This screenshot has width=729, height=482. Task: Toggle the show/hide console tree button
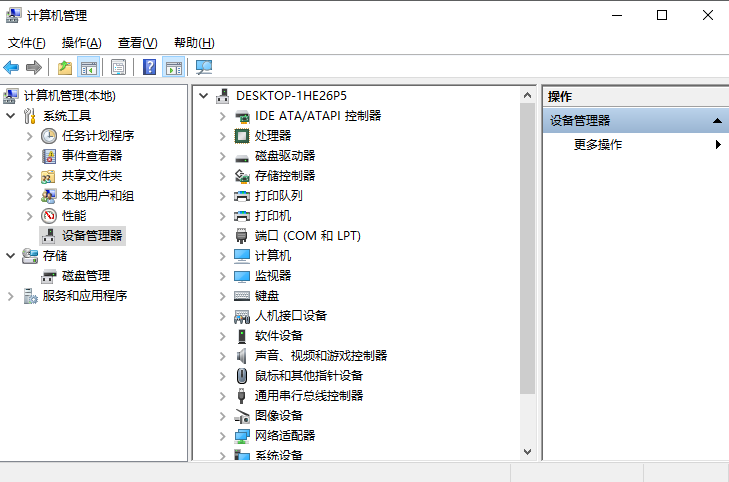(x=89, y=67)
